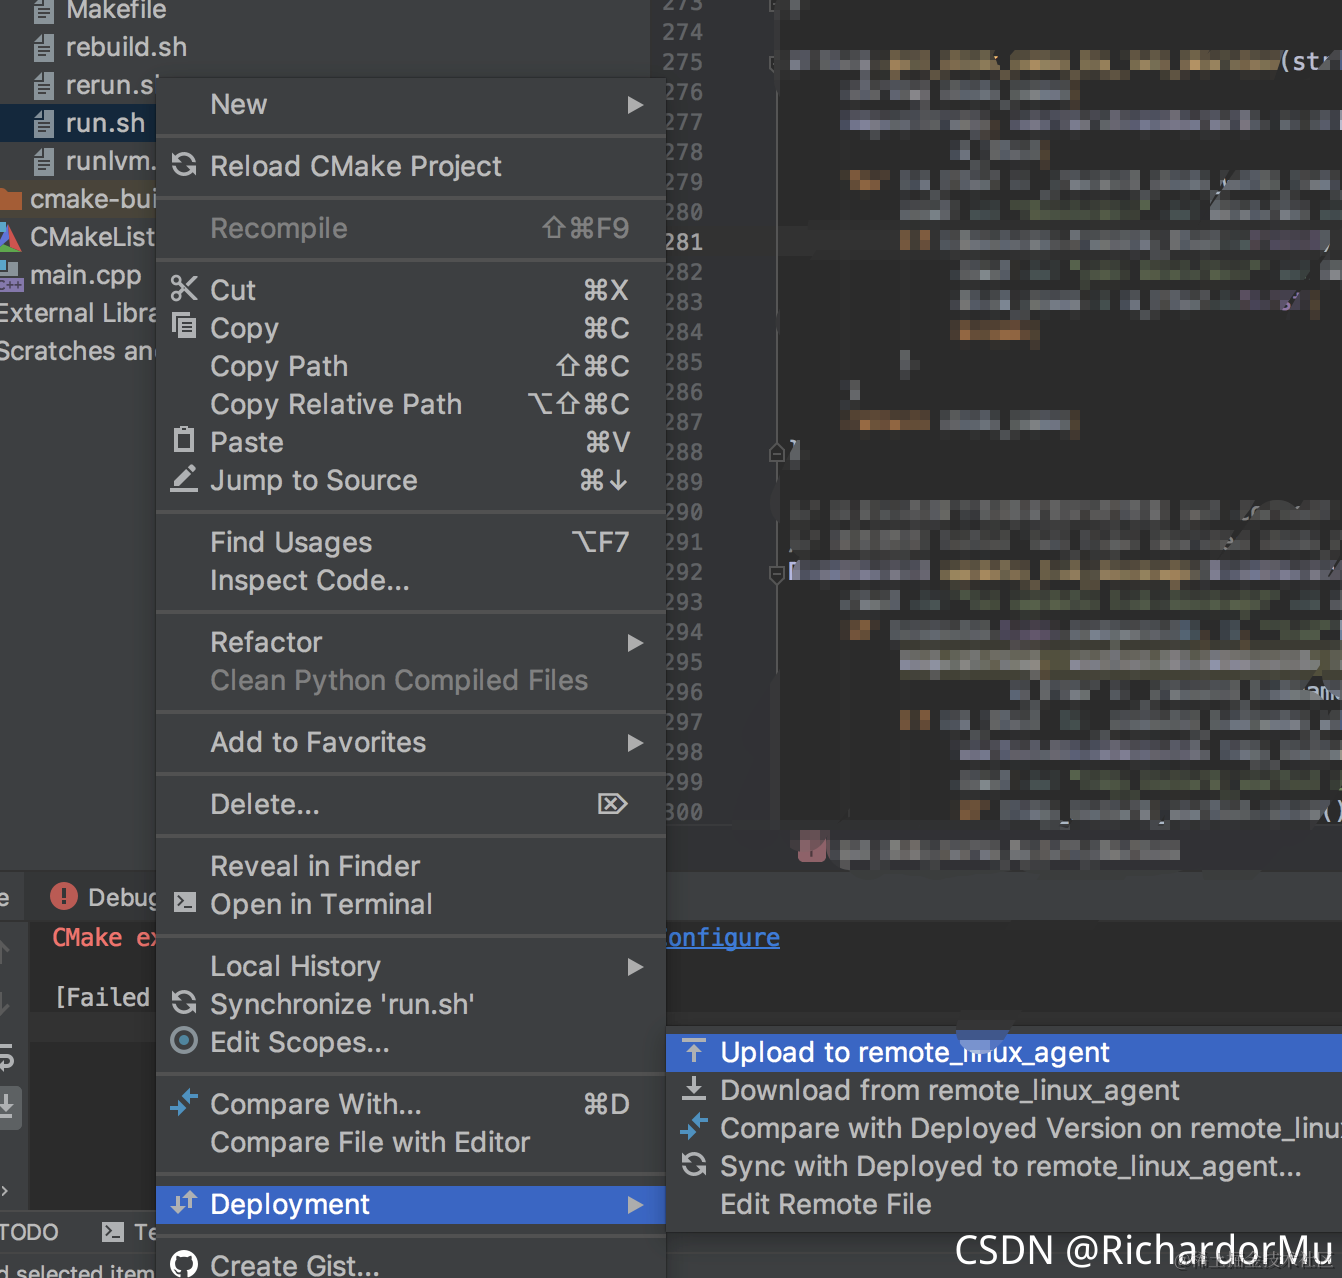Click the Edit Scopes circle icon
Viewport: 1342px width, 1278px height.
coord(184,1041)
